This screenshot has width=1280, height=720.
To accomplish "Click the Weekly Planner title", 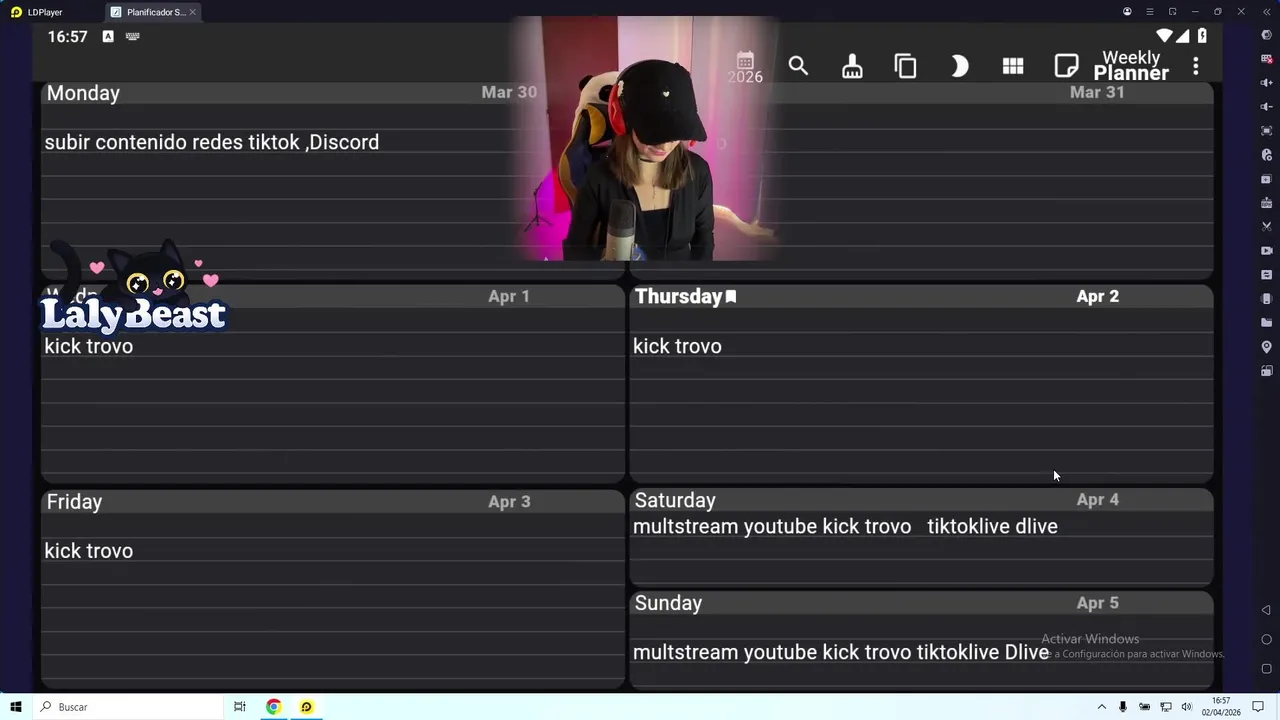I will (x=1131, y=66).
